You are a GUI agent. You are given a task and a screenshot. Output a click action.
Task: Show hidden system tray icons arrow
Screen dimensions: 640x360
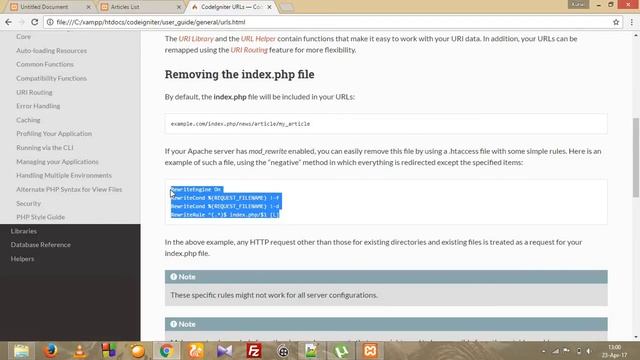pos(543,351)
